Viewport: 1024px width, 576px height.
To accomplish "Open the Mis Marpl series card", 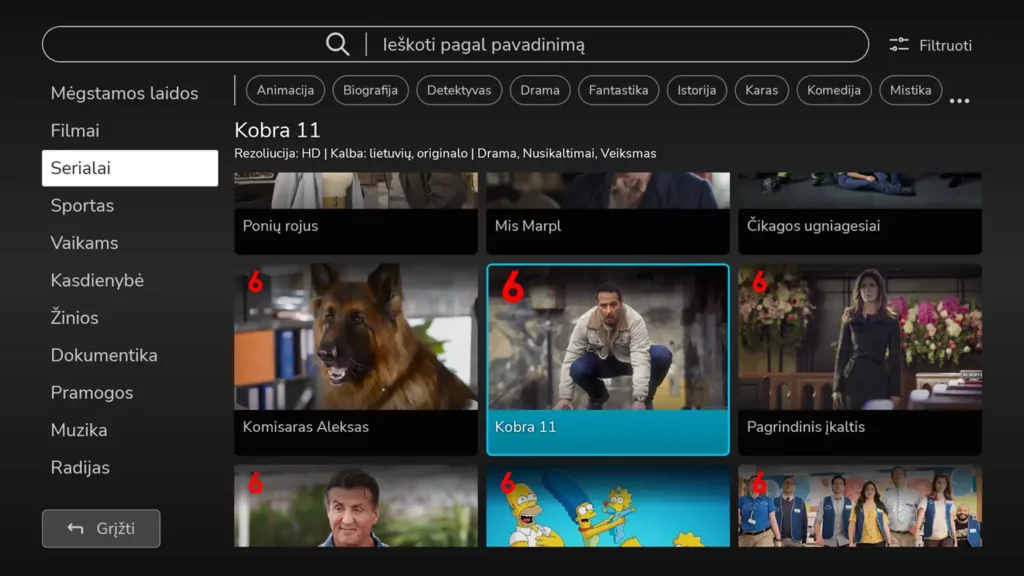I will [x=608, y=213].
